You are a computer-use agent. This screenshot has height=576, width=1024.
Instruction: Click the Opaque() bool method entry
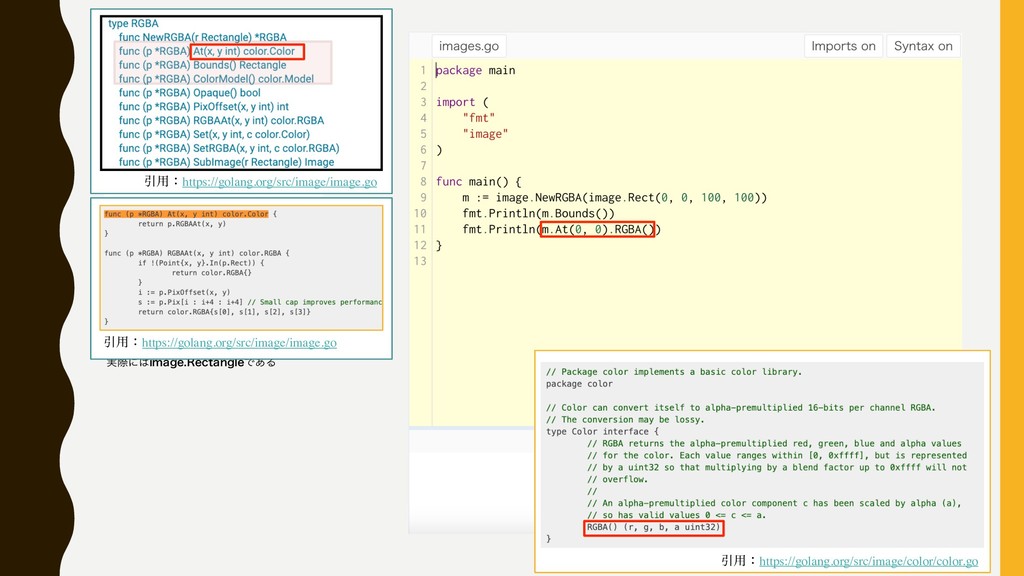coord(189,93)
